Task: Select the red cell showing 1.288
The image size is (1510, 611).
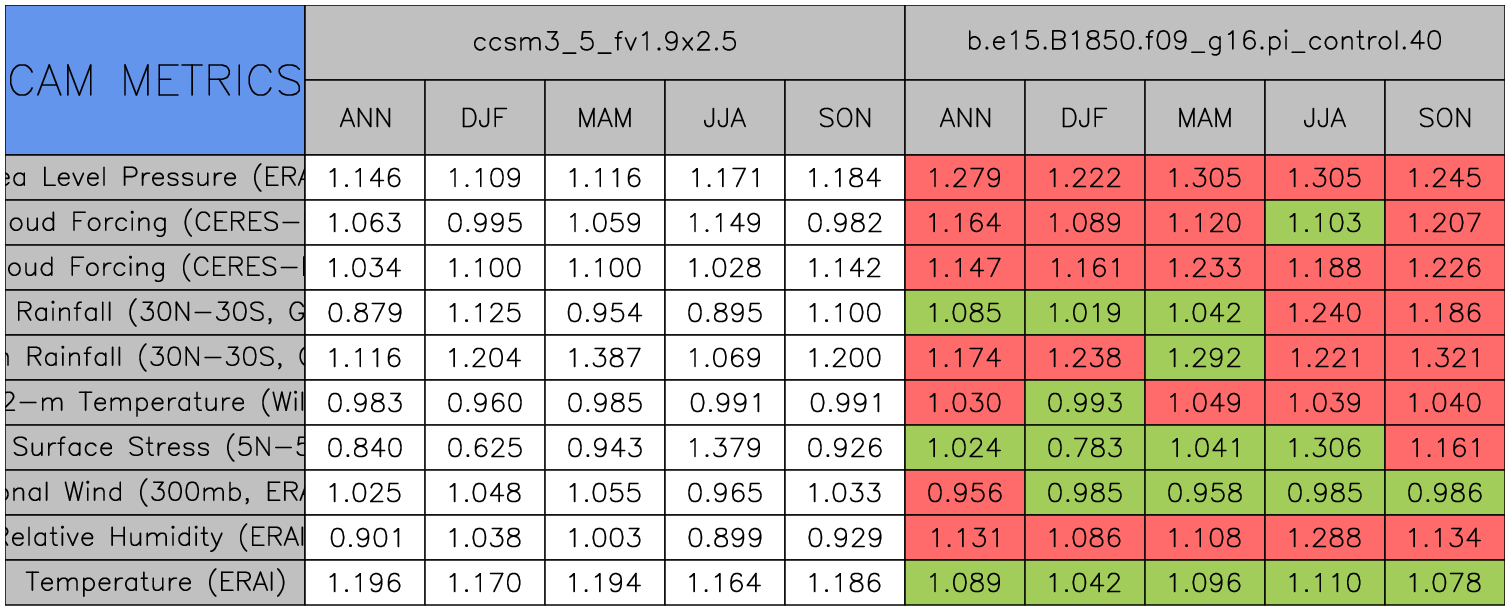Action: 1324,538
